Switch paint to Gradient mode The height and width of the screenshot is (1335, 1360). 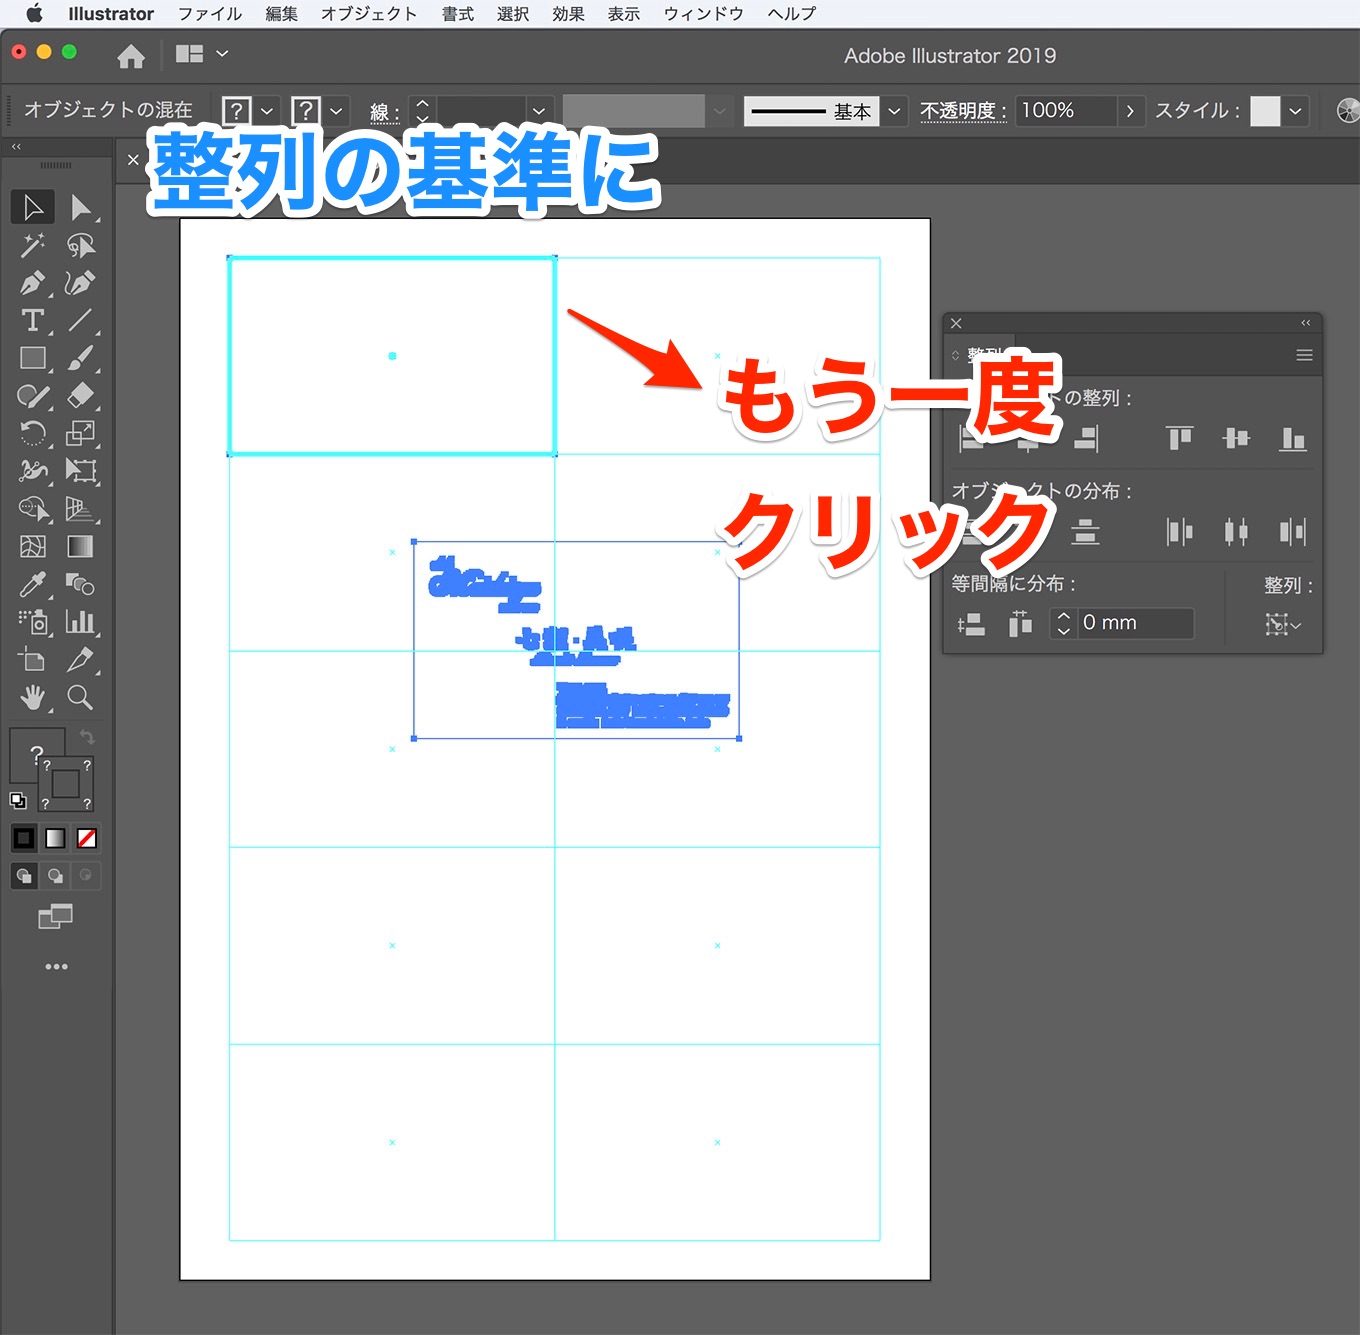coord(56,838)
